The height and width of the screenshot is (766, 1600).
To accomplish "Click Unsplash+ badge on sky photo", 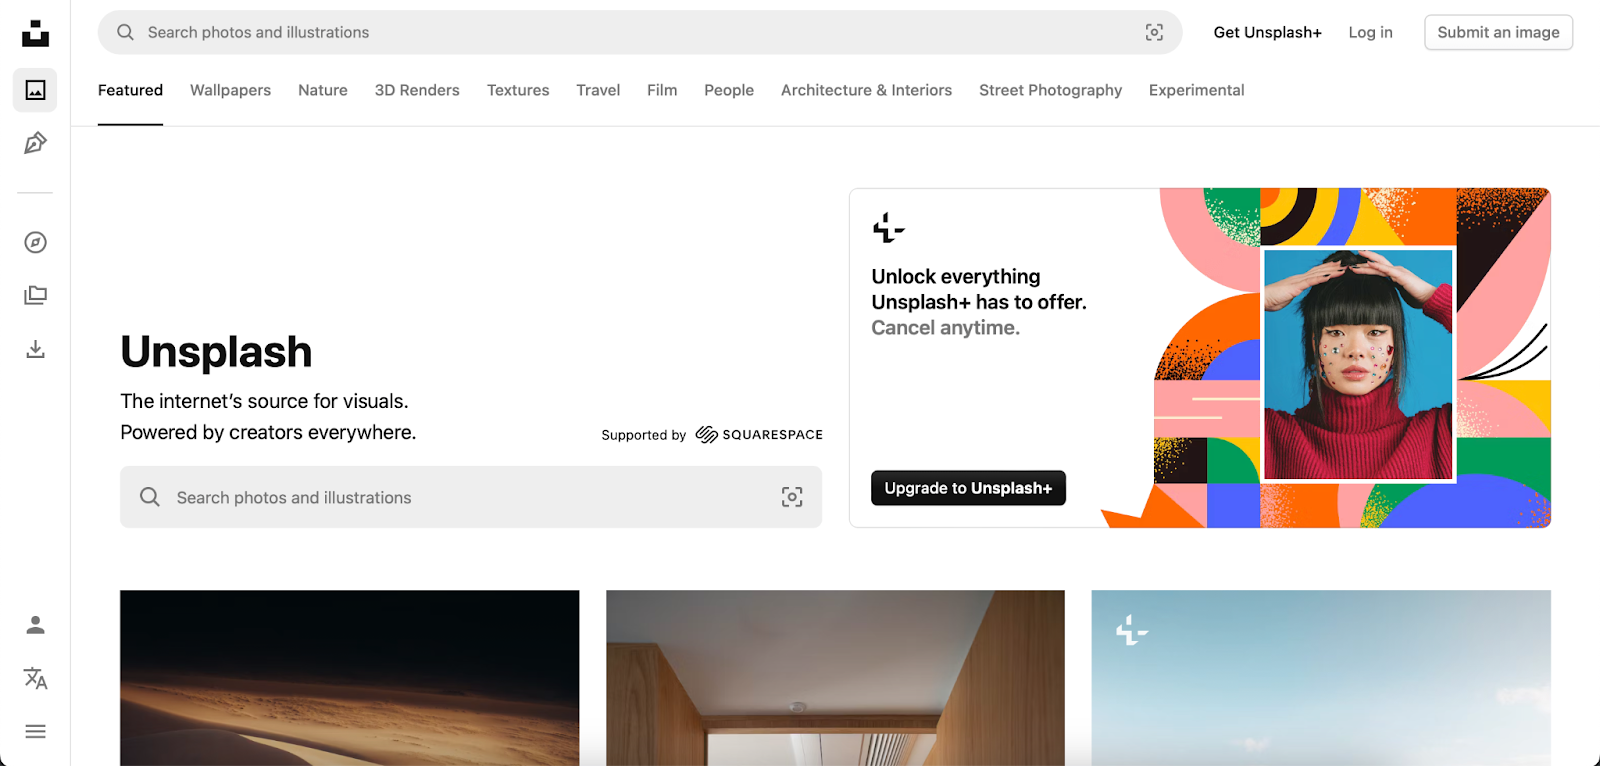I will tap(1131, 630).
